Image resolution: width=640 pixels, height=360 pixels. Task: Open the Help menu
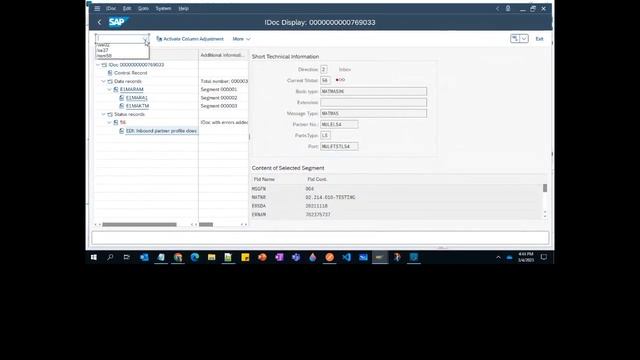click(x=184, y=8)
